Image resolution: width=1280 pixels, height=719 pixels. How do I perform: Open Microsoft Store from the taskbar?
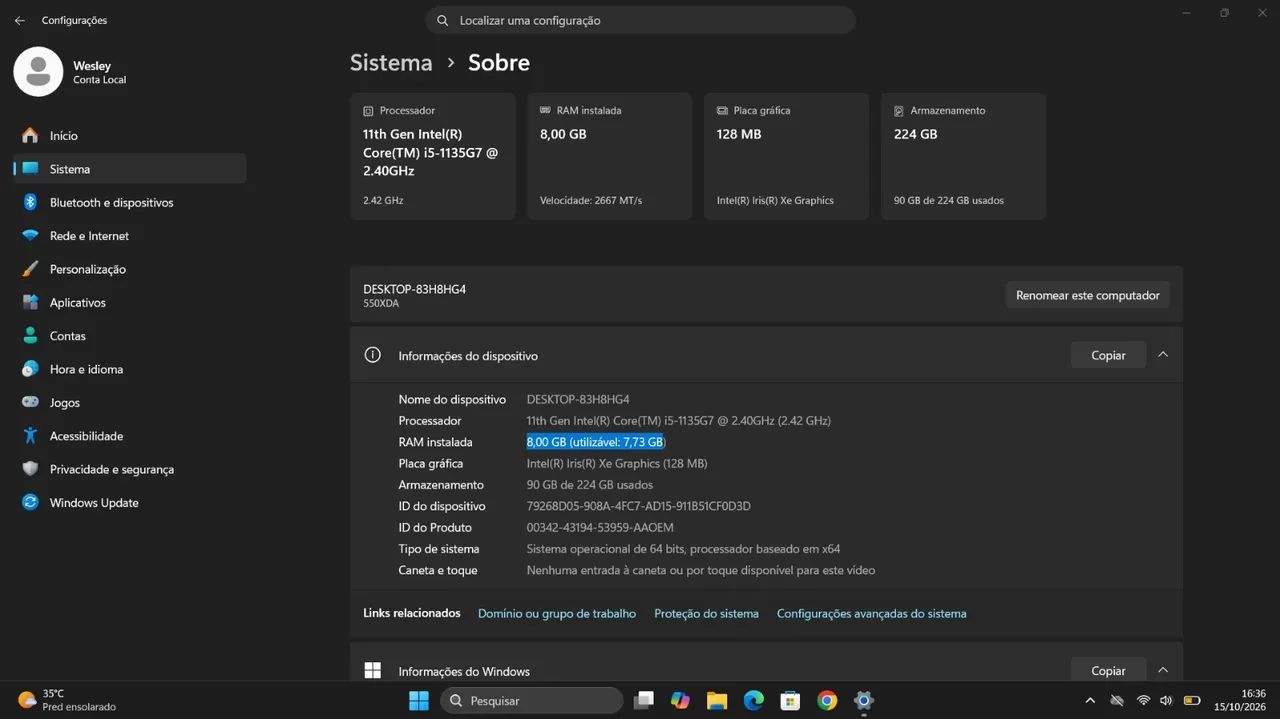[790, 700]
